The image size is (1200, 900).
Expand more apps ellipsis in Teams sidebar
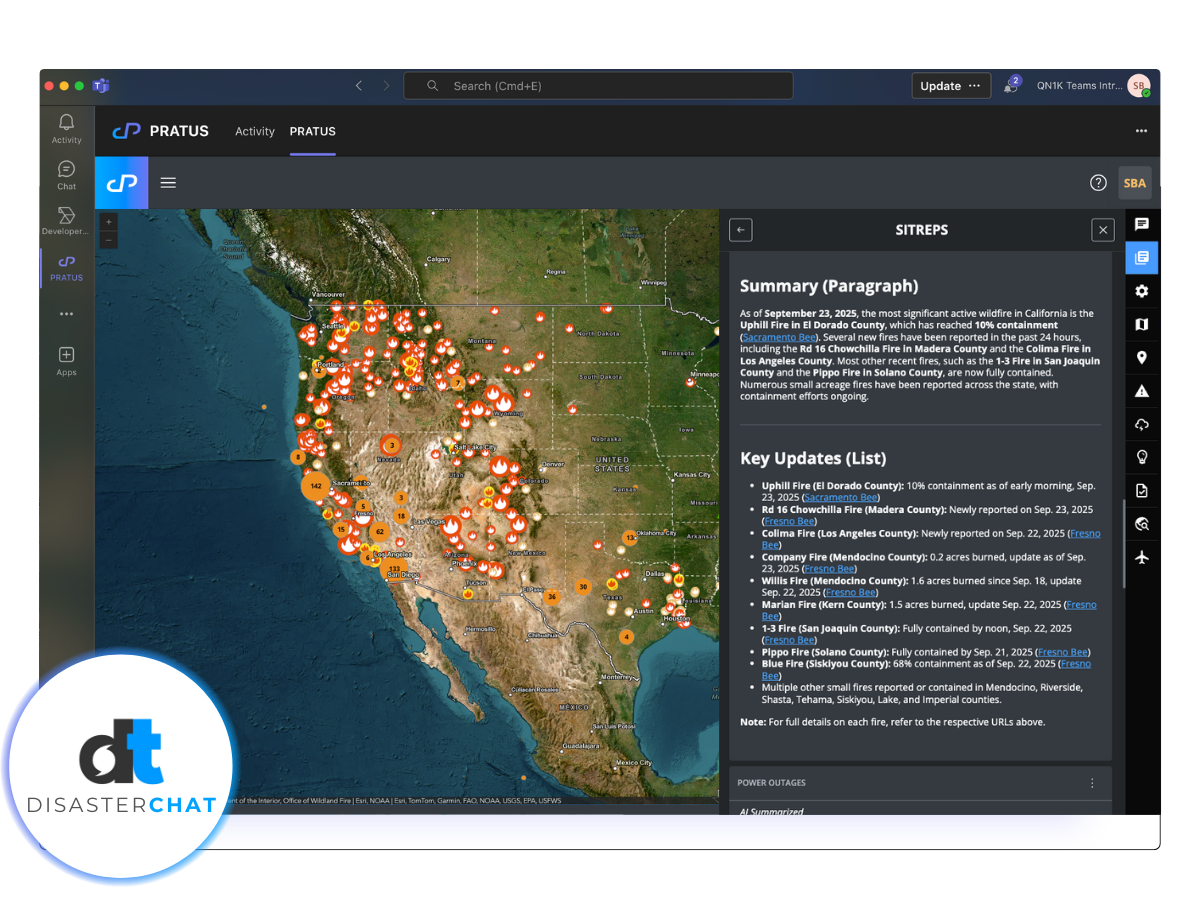[66, 314]
